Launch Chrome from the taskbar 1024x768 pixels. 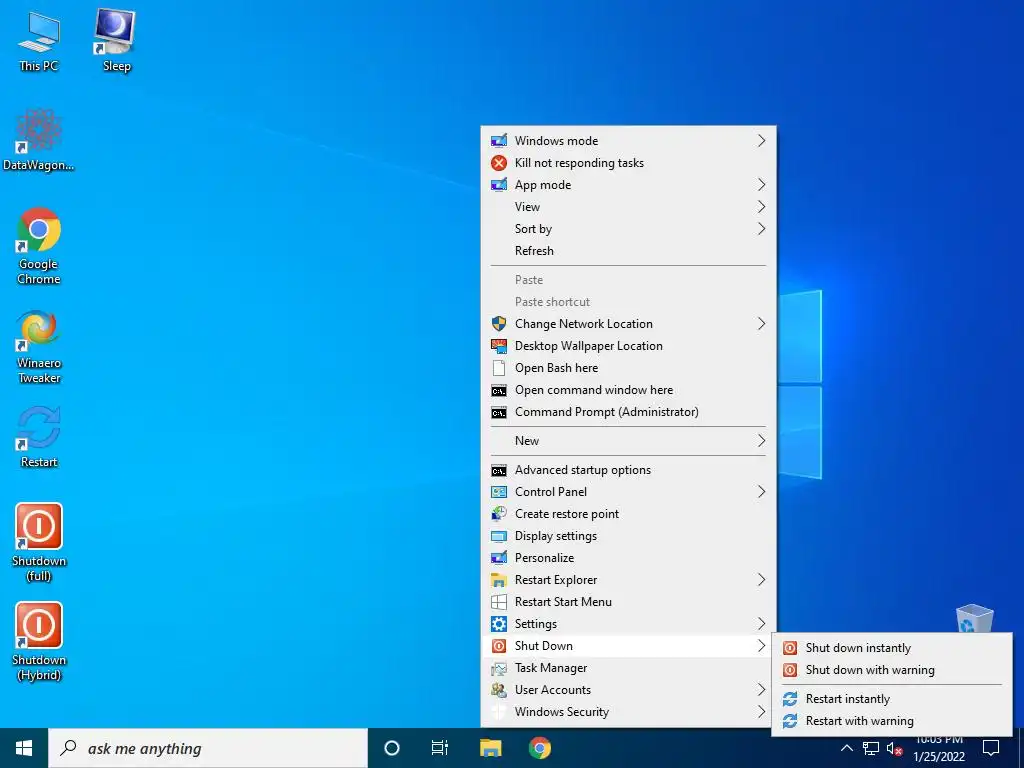pyautogui.click(x=539, y=748)
